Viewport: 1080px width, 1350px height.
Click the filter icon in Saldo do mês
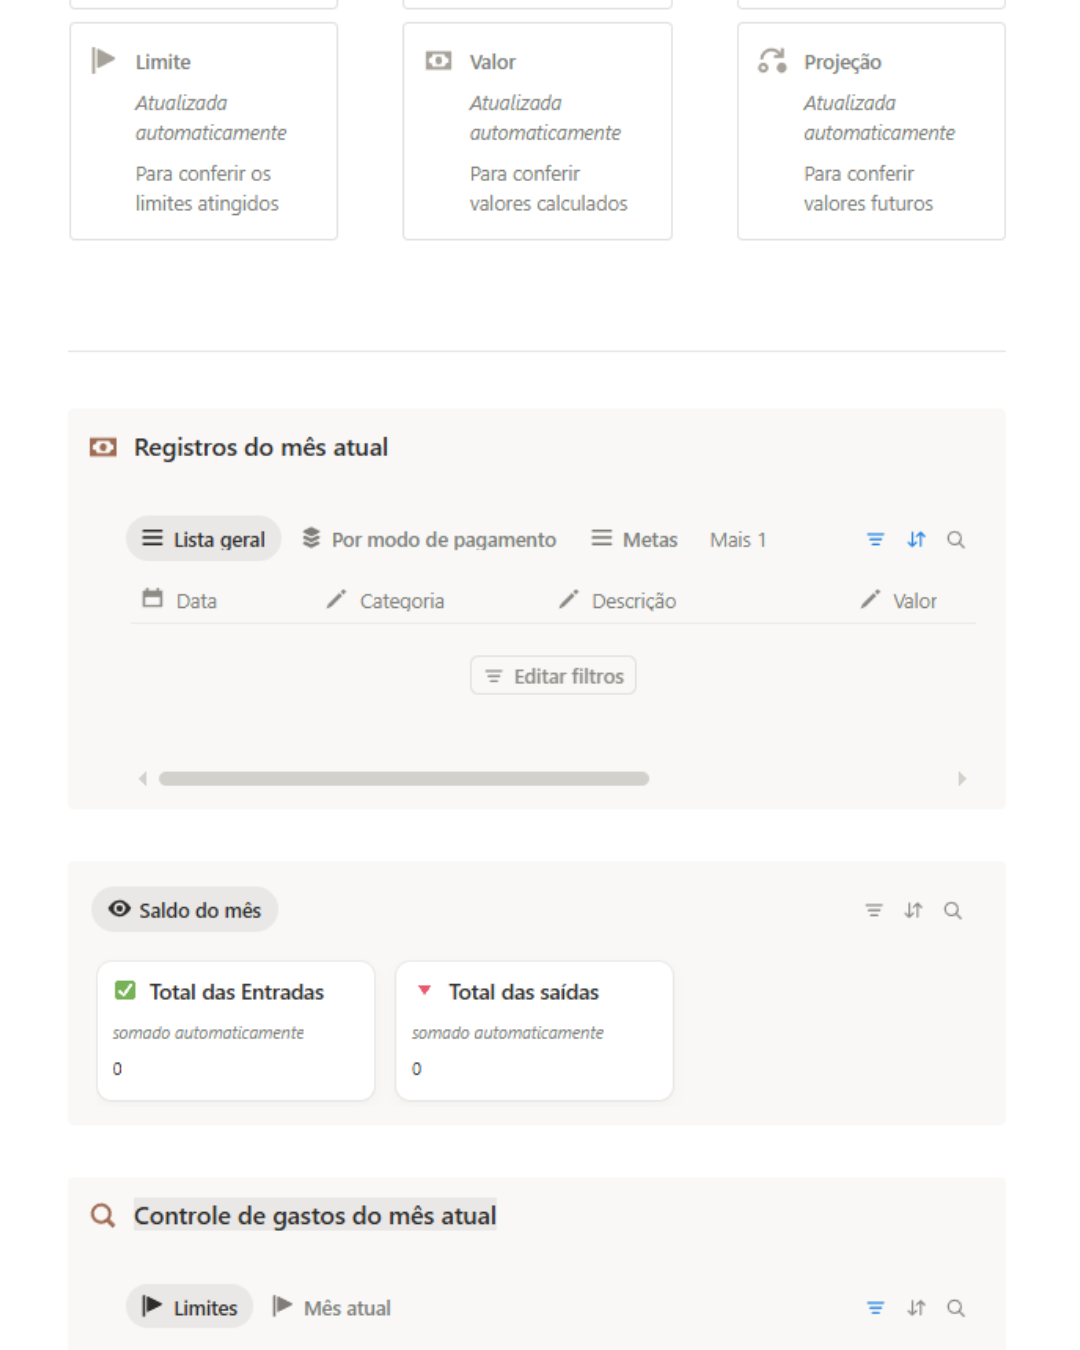874,910
